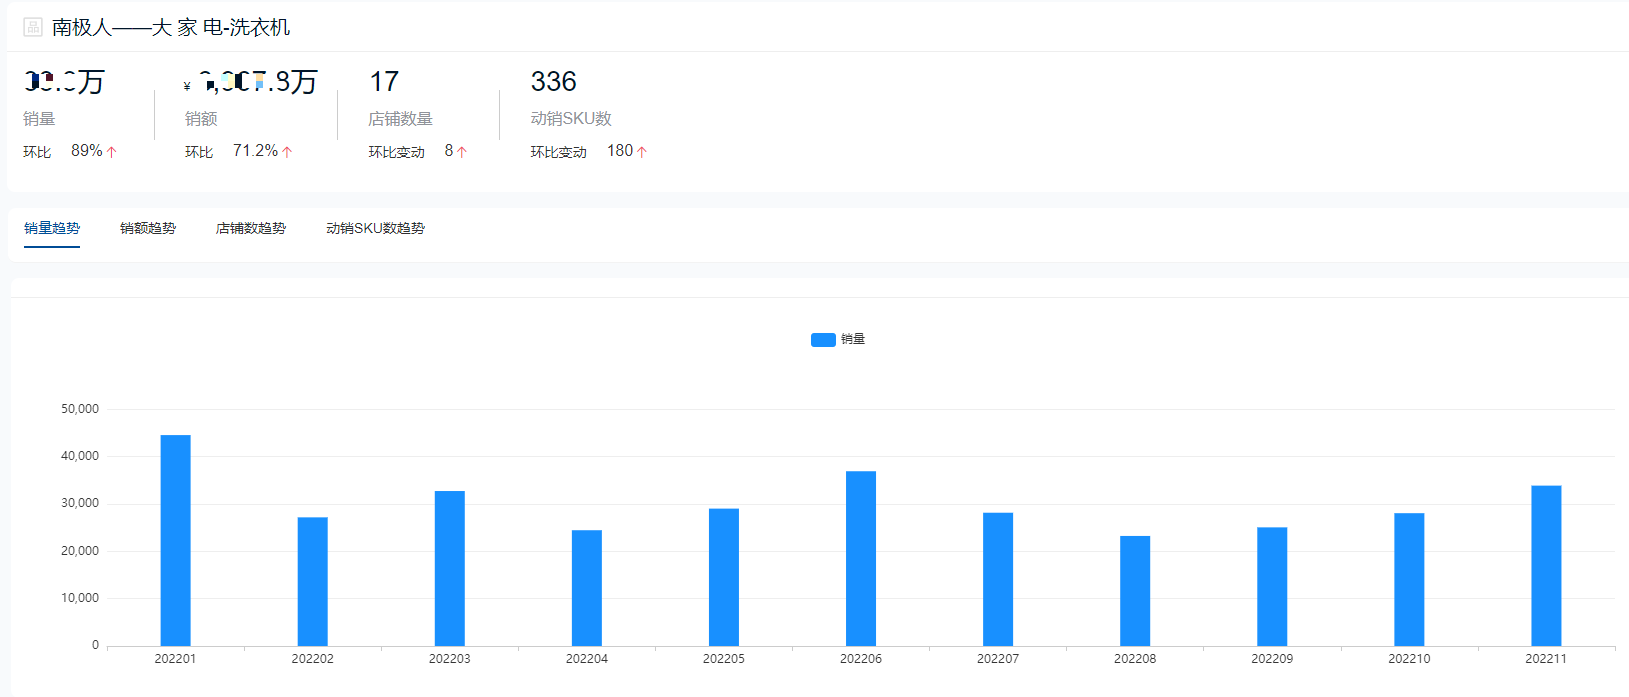
Task: Toggle the 销量 legend swatch
Action: click(823, 339)
